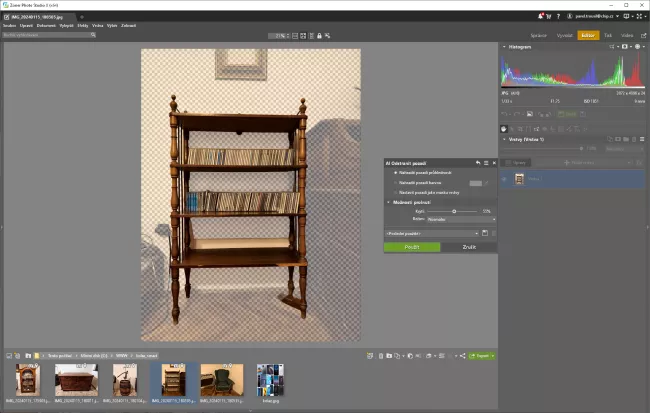Select the Nastavit pozadí jako masku vrstvy option
Screen dimensions: 650x413
395,193
